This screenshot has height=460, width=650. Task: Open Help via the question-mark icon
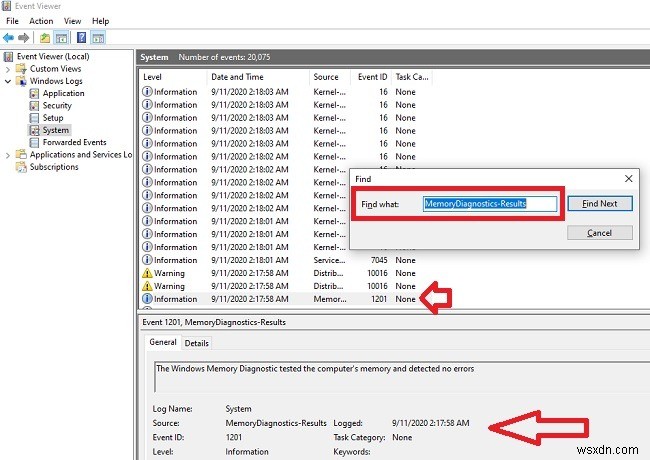pos(82,38)
